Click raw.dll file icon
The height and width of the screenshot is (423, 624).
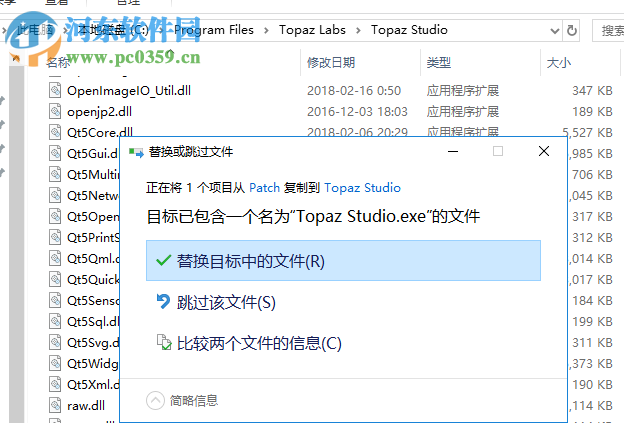(55, 405)
